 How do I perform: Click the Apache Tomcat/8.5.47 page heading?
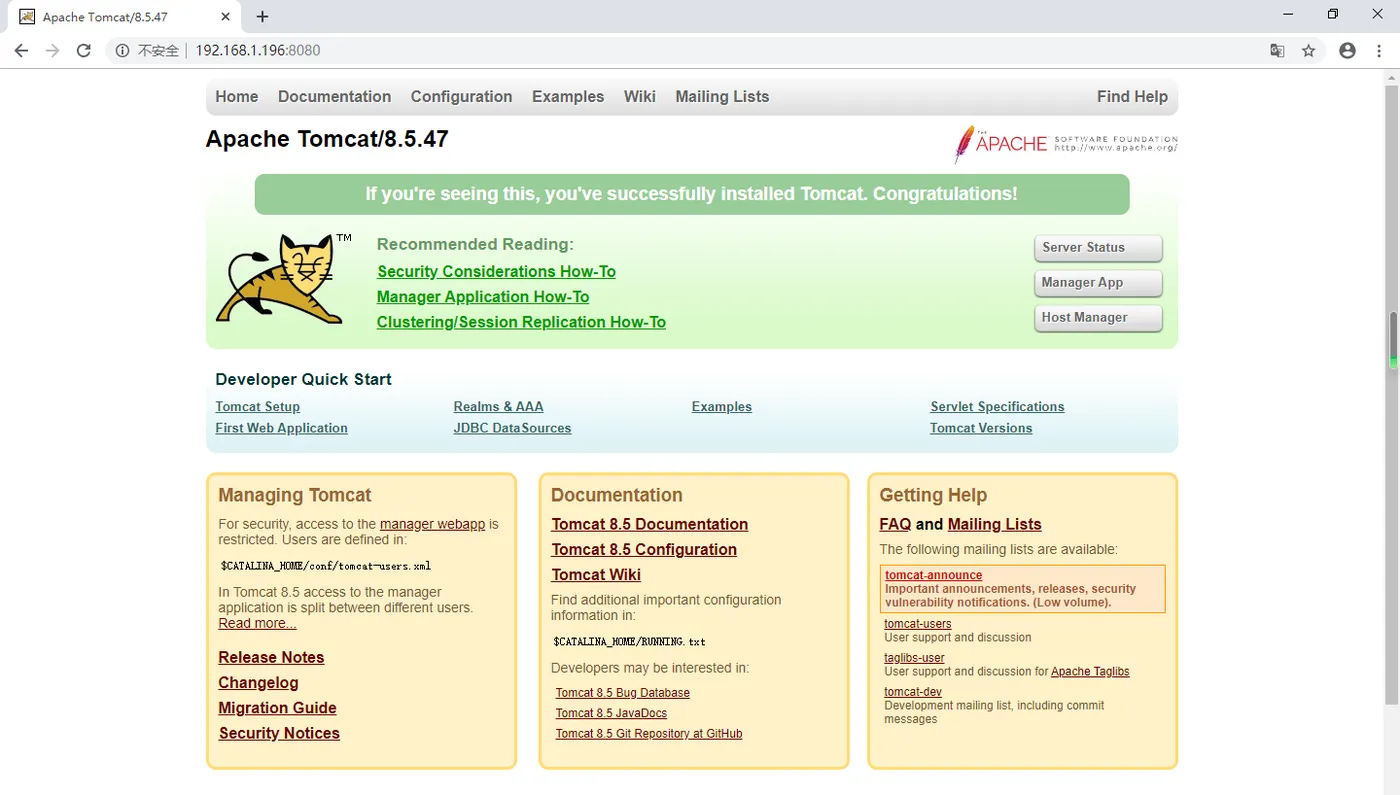point(327,139)
